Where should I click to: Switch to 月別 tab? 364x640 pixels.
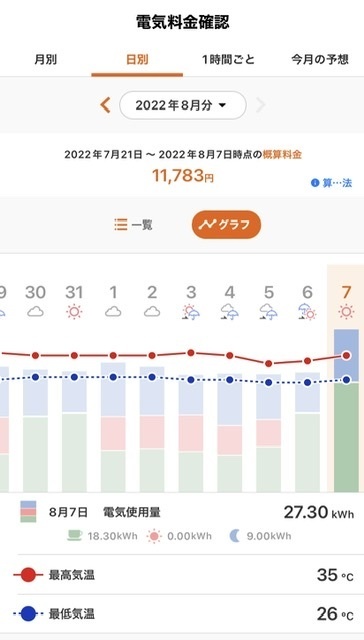tap(45, 60)
